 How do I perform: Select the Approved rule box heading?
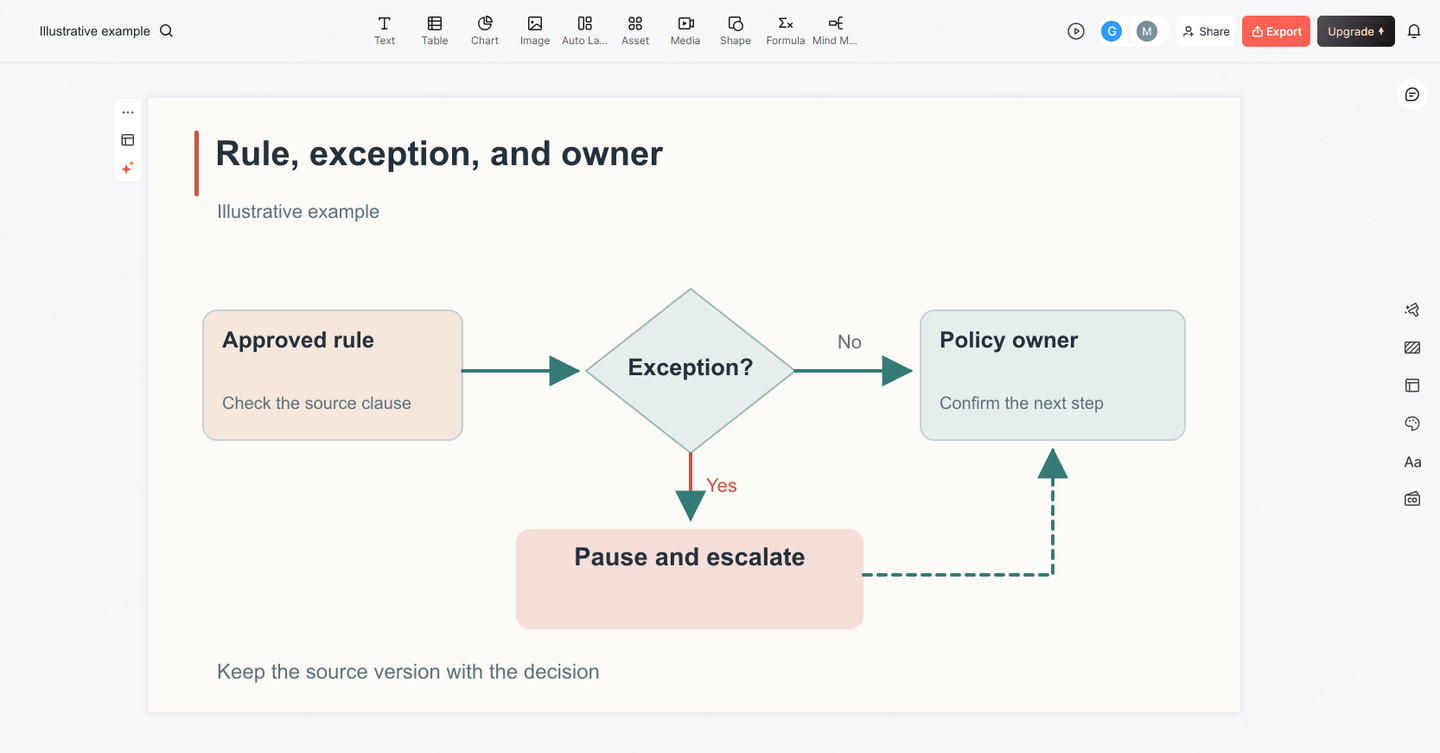tap(298, 340)
